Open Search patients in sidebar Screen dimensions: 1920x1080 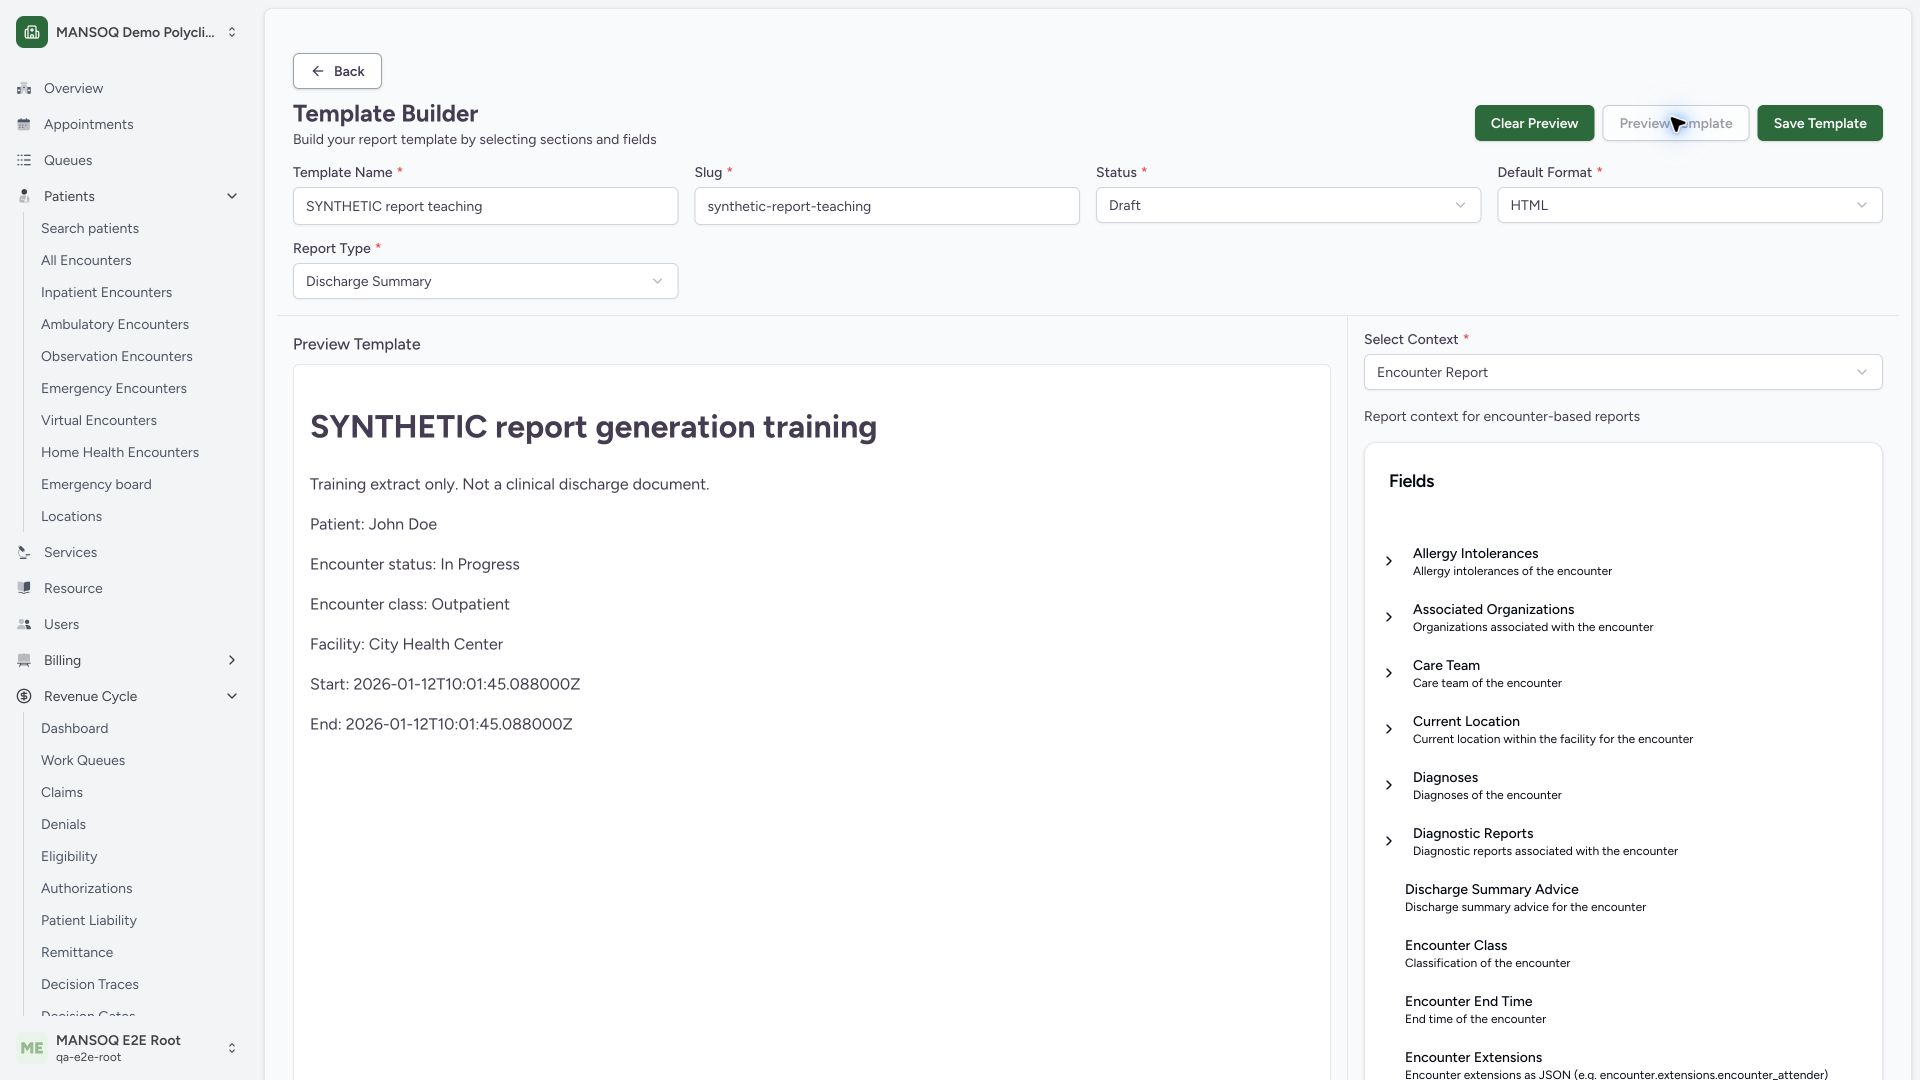[x=90, y=228]
